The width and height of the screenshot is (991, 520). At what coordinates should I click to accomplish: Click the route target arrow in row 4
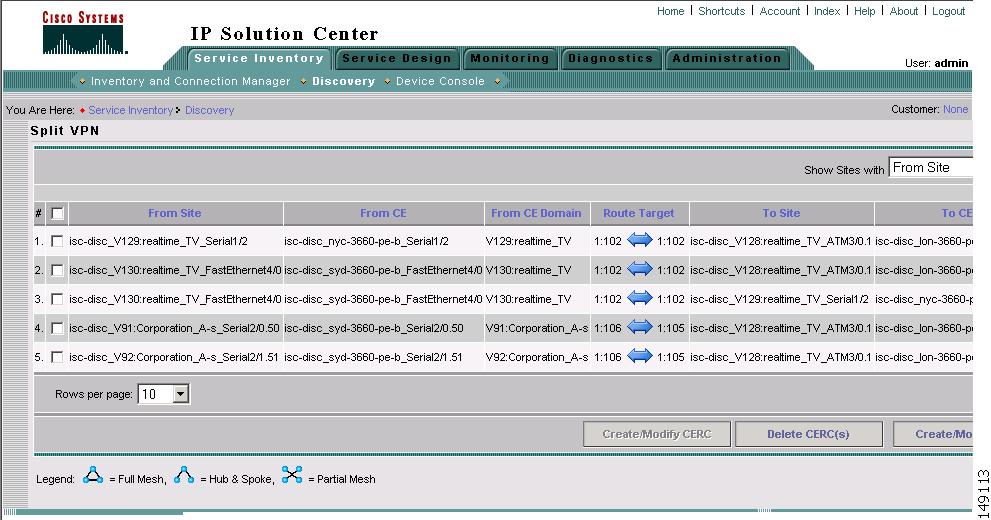point(640,328)
